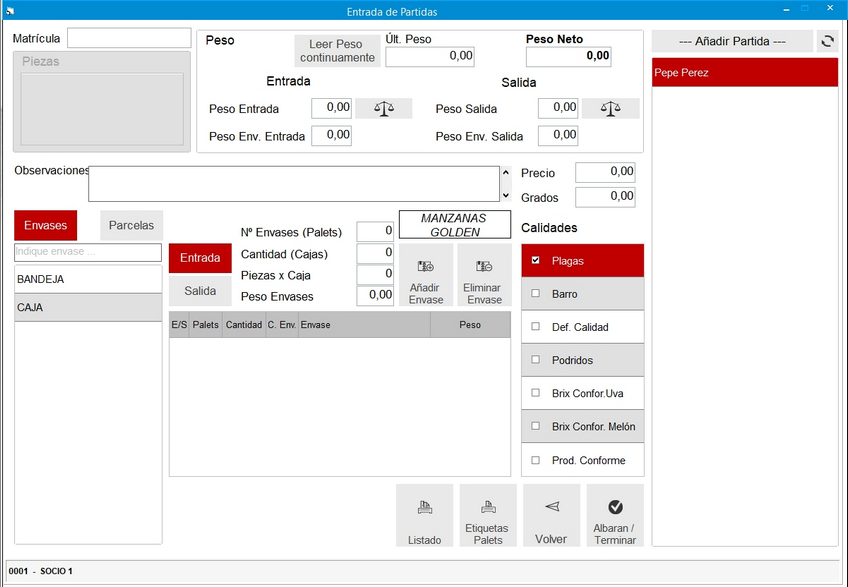Click the Indique envase search field
The height and width of the screenshot is (587, 848).
[x=88, y=252]
